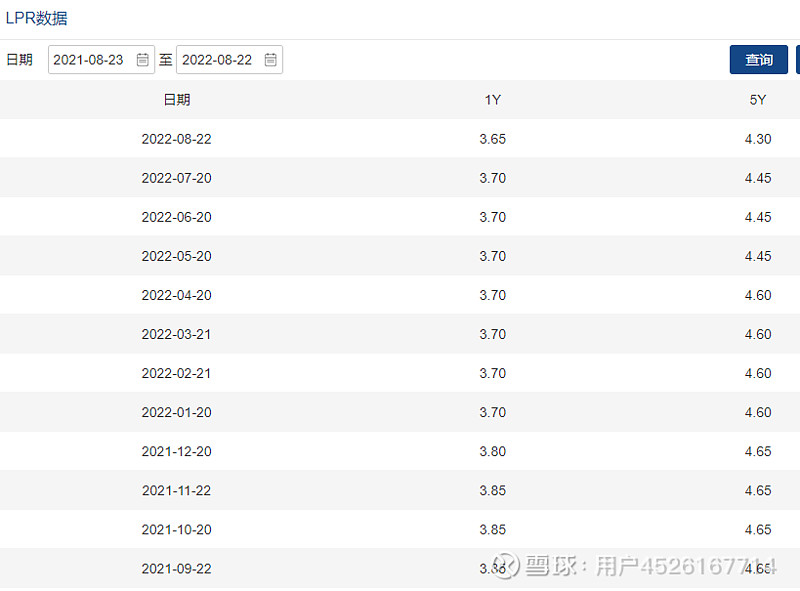This screenshot has height=591, width=800.
Task: Select the date cell 2022-06-20
Action: click(177, 217)
